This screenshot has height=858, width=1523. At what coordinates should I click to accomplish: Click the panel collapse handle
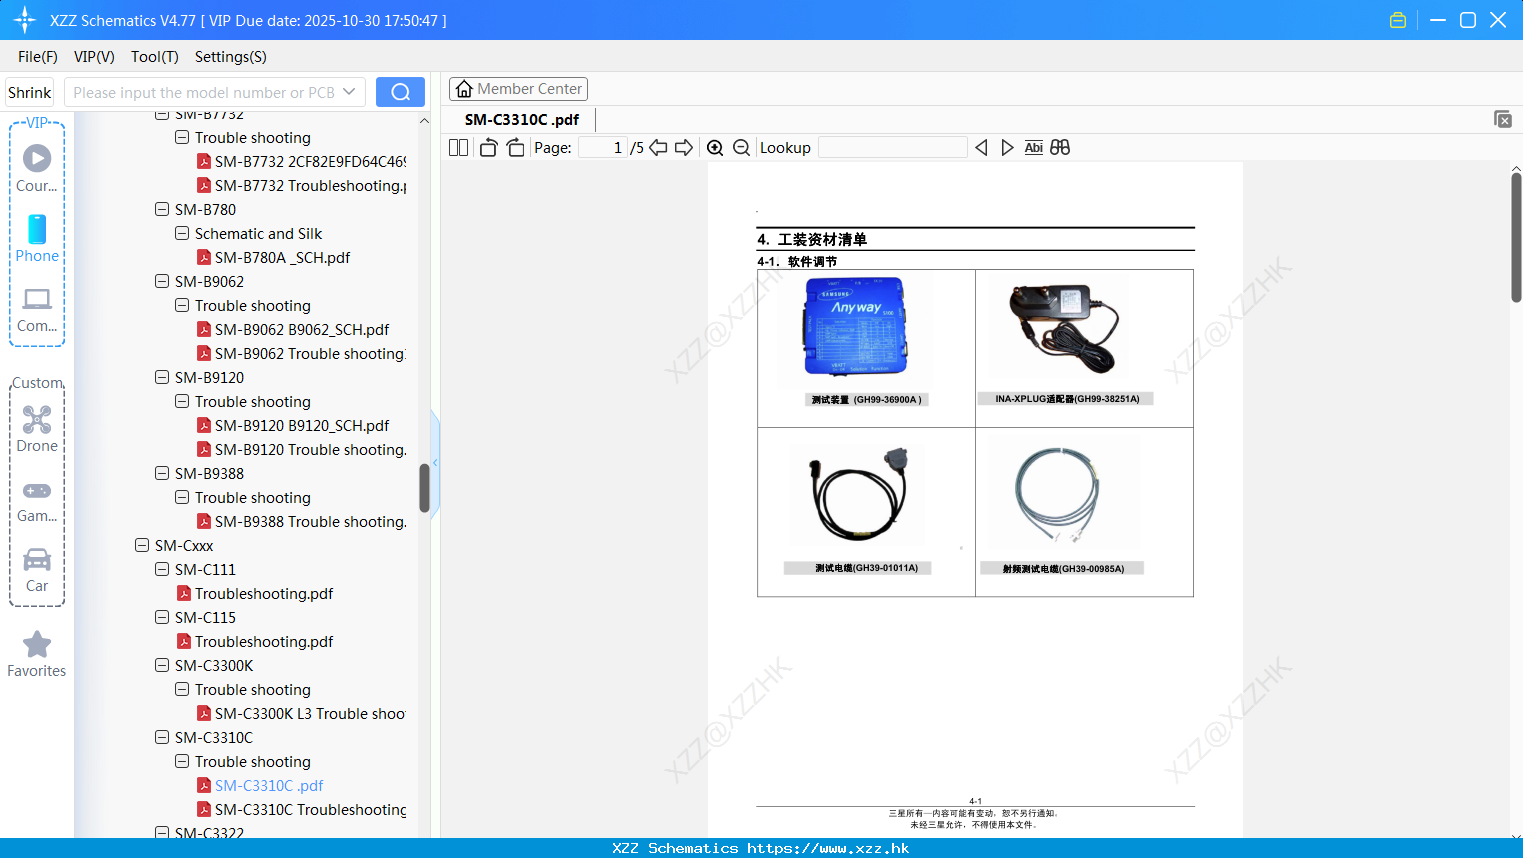435,462
